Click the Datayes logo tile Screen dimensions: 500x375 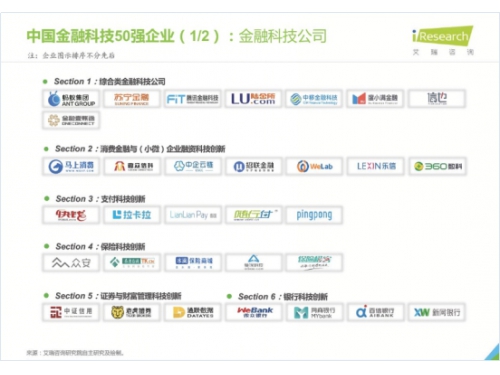click(193, 312)
